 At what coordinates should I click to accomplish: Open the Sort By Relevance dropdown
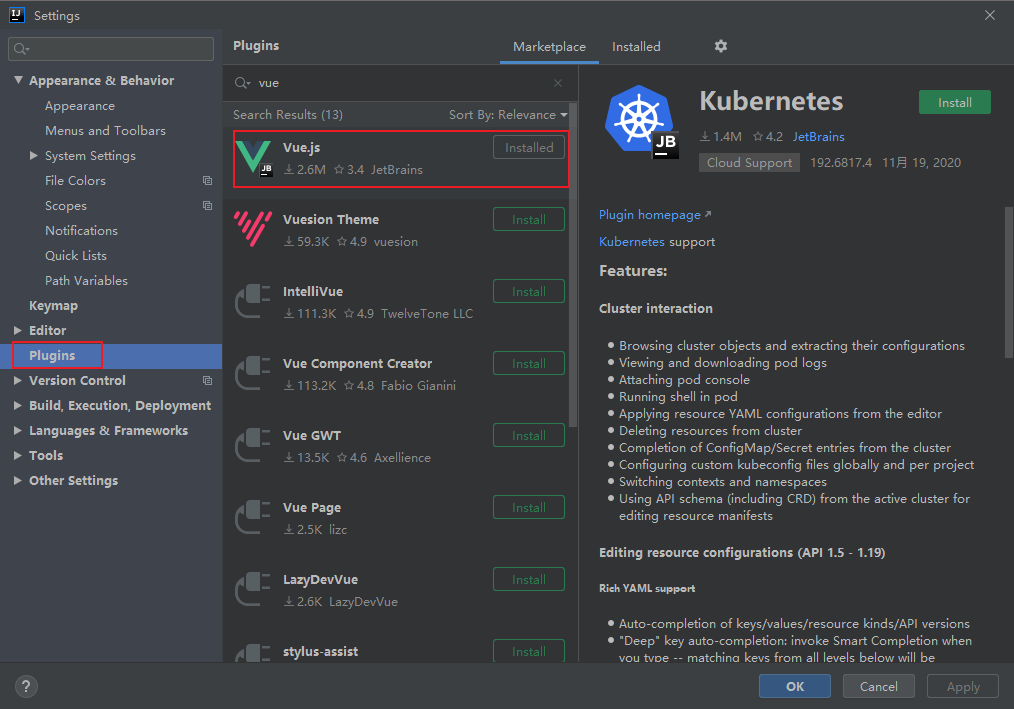pyautogui.click(x=508, y=115)
